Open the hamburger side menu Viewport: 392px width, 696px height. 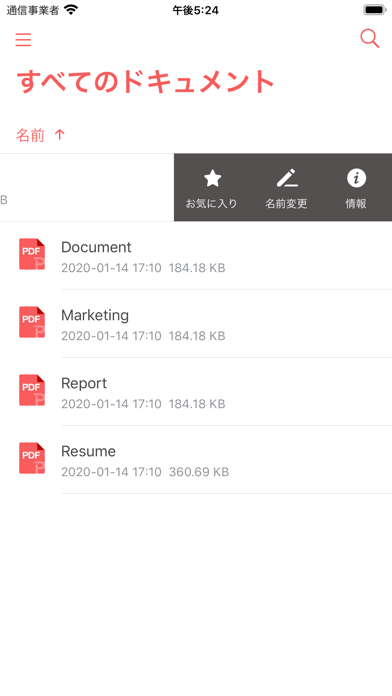click(x=23, y=39)
